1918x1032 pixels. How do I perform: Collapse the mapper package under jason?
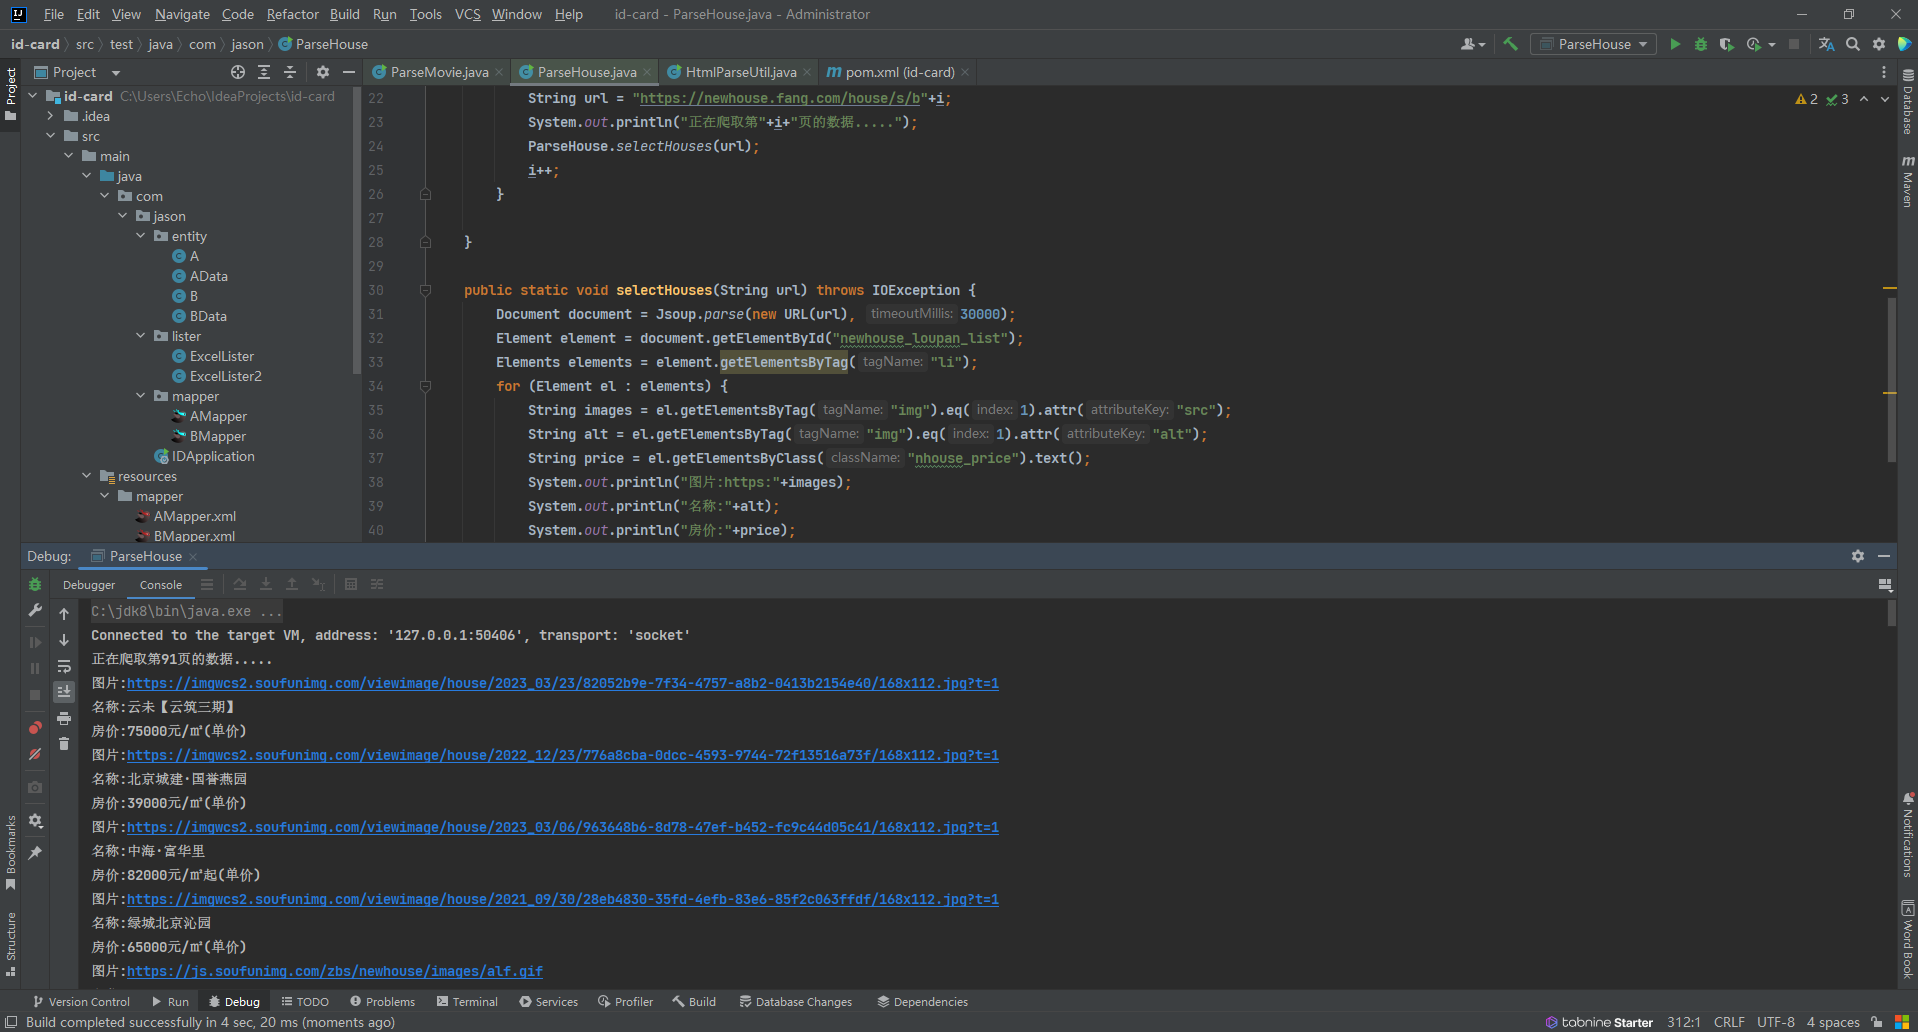141,396
